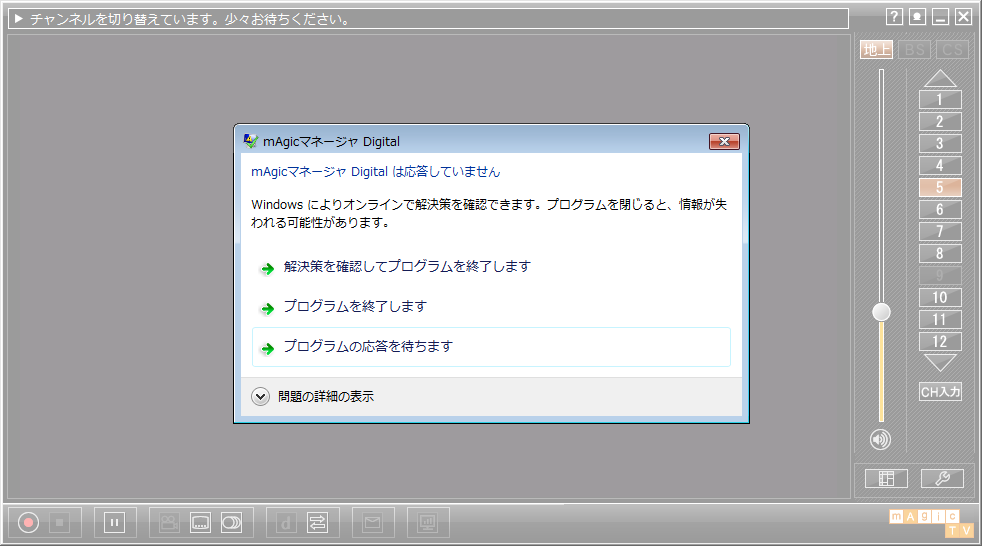Select channel 7 button
The width and height of the screenshot is (982, 546).
940,232
